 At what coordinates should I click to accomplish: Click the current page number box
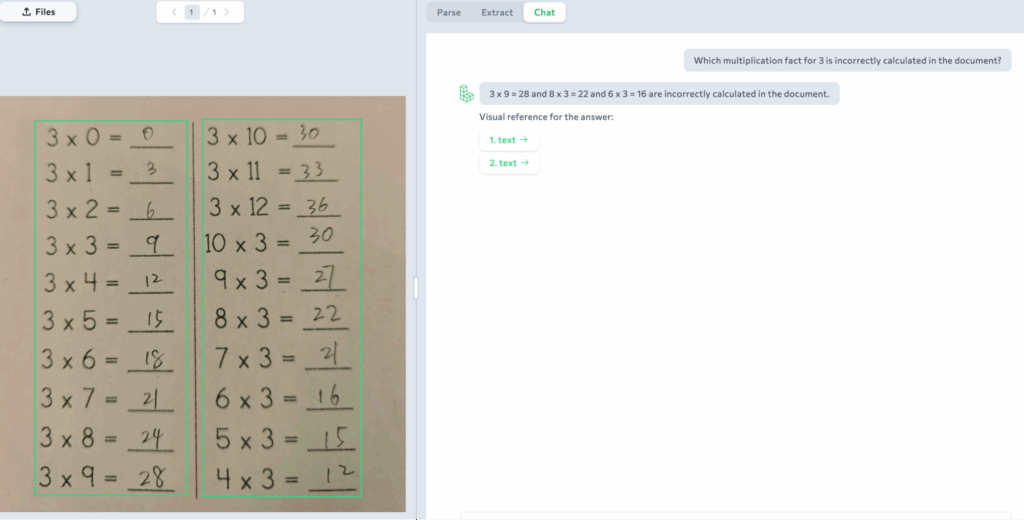[192, 12]
